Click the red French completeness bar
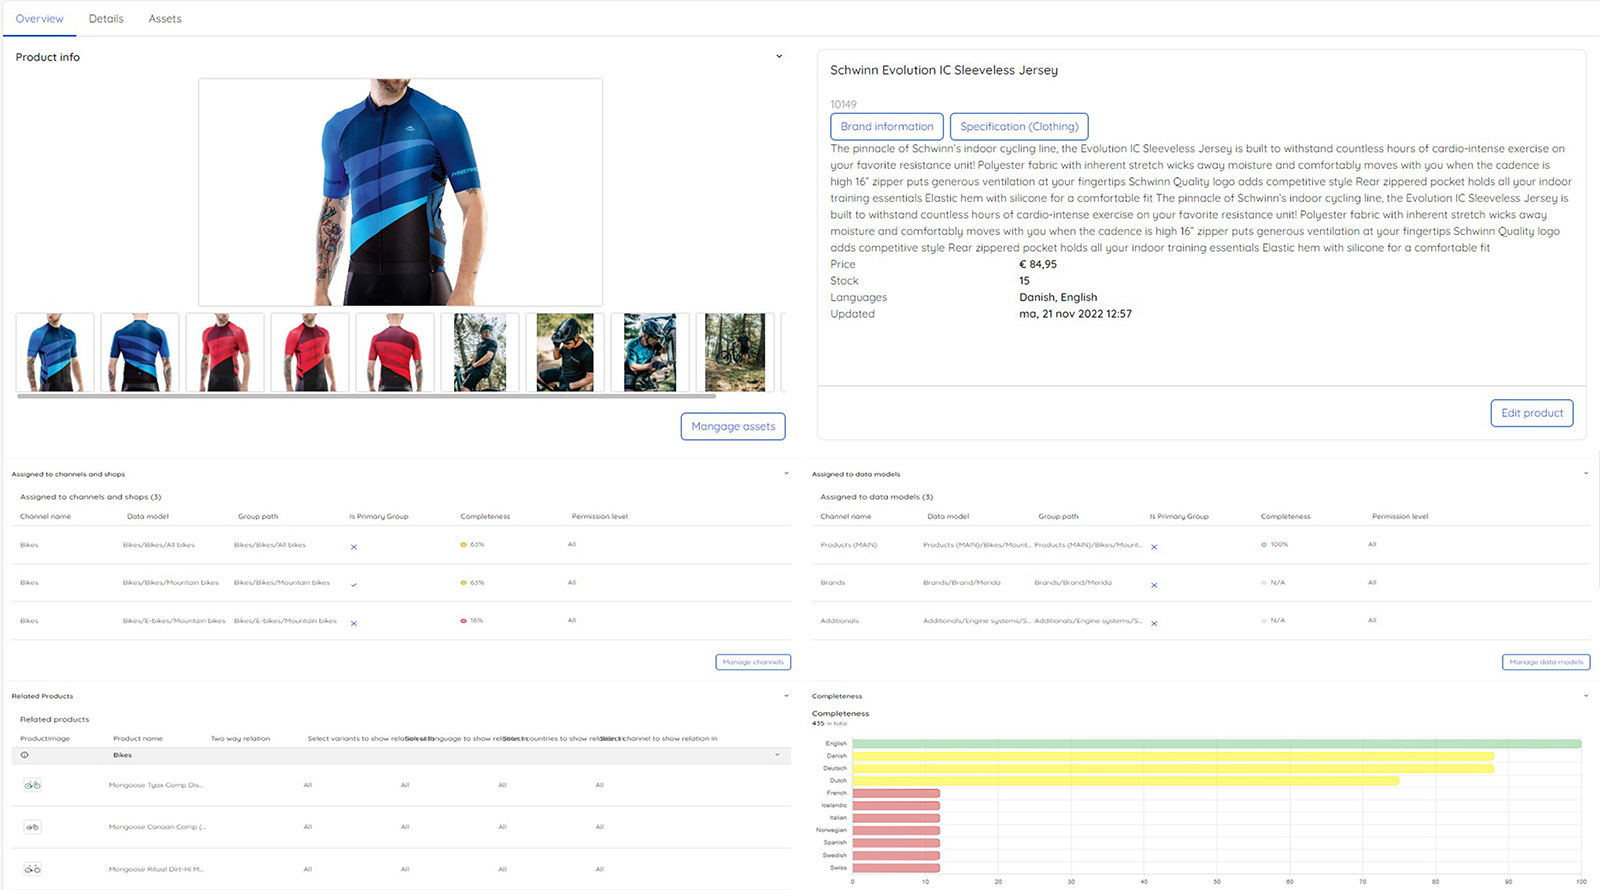Image resolution: width=1600 pixels, height=890 pixels. click(896, 793)
